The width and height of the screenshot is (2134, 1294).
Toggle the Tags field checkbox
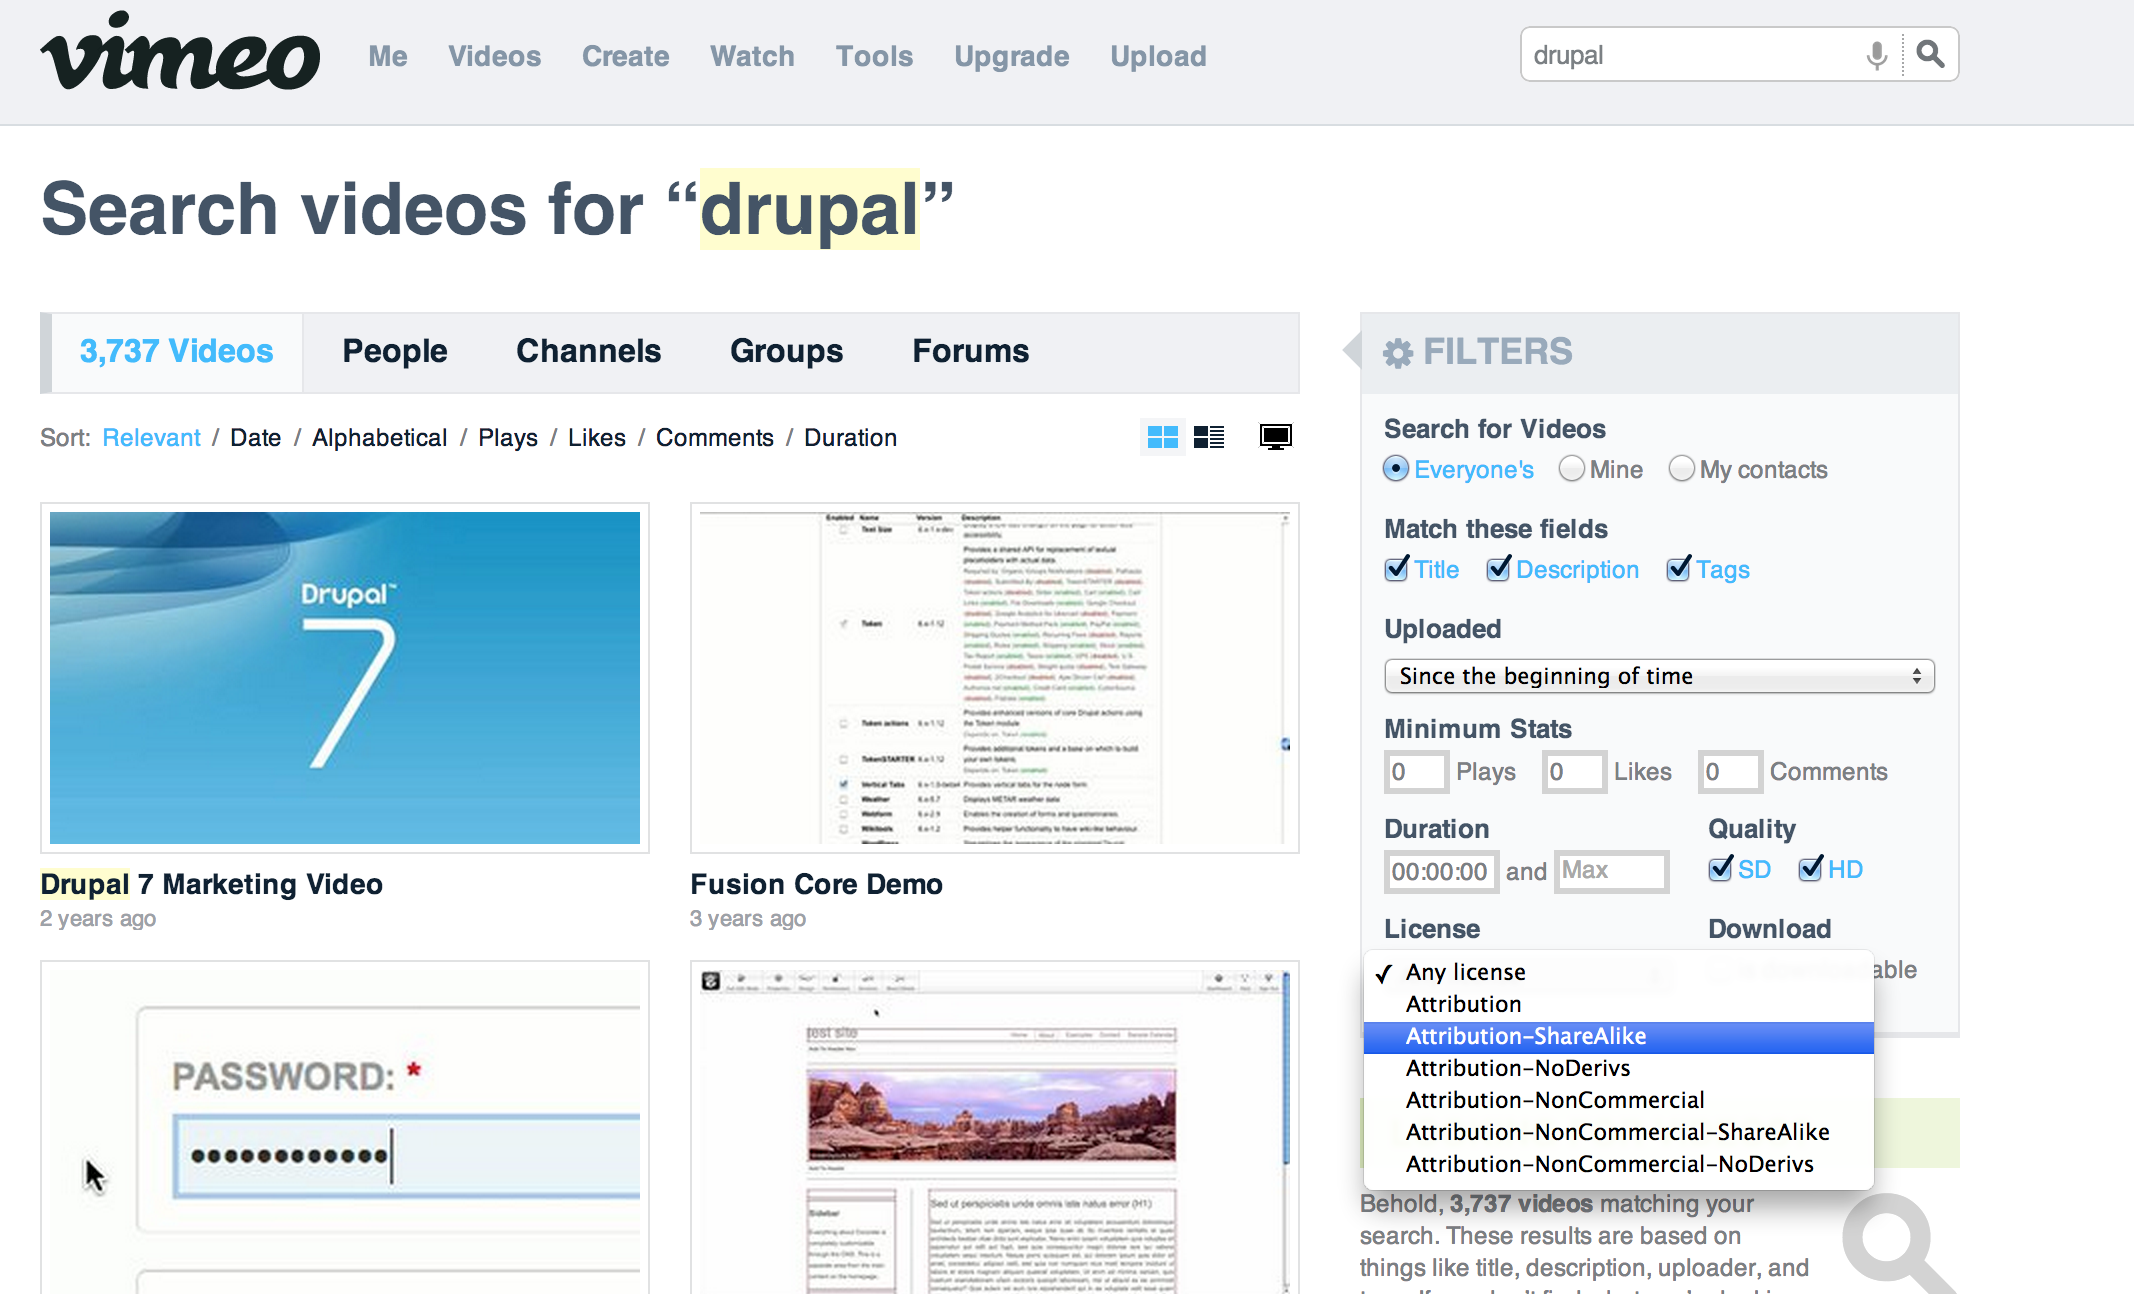pos(1679,568)
